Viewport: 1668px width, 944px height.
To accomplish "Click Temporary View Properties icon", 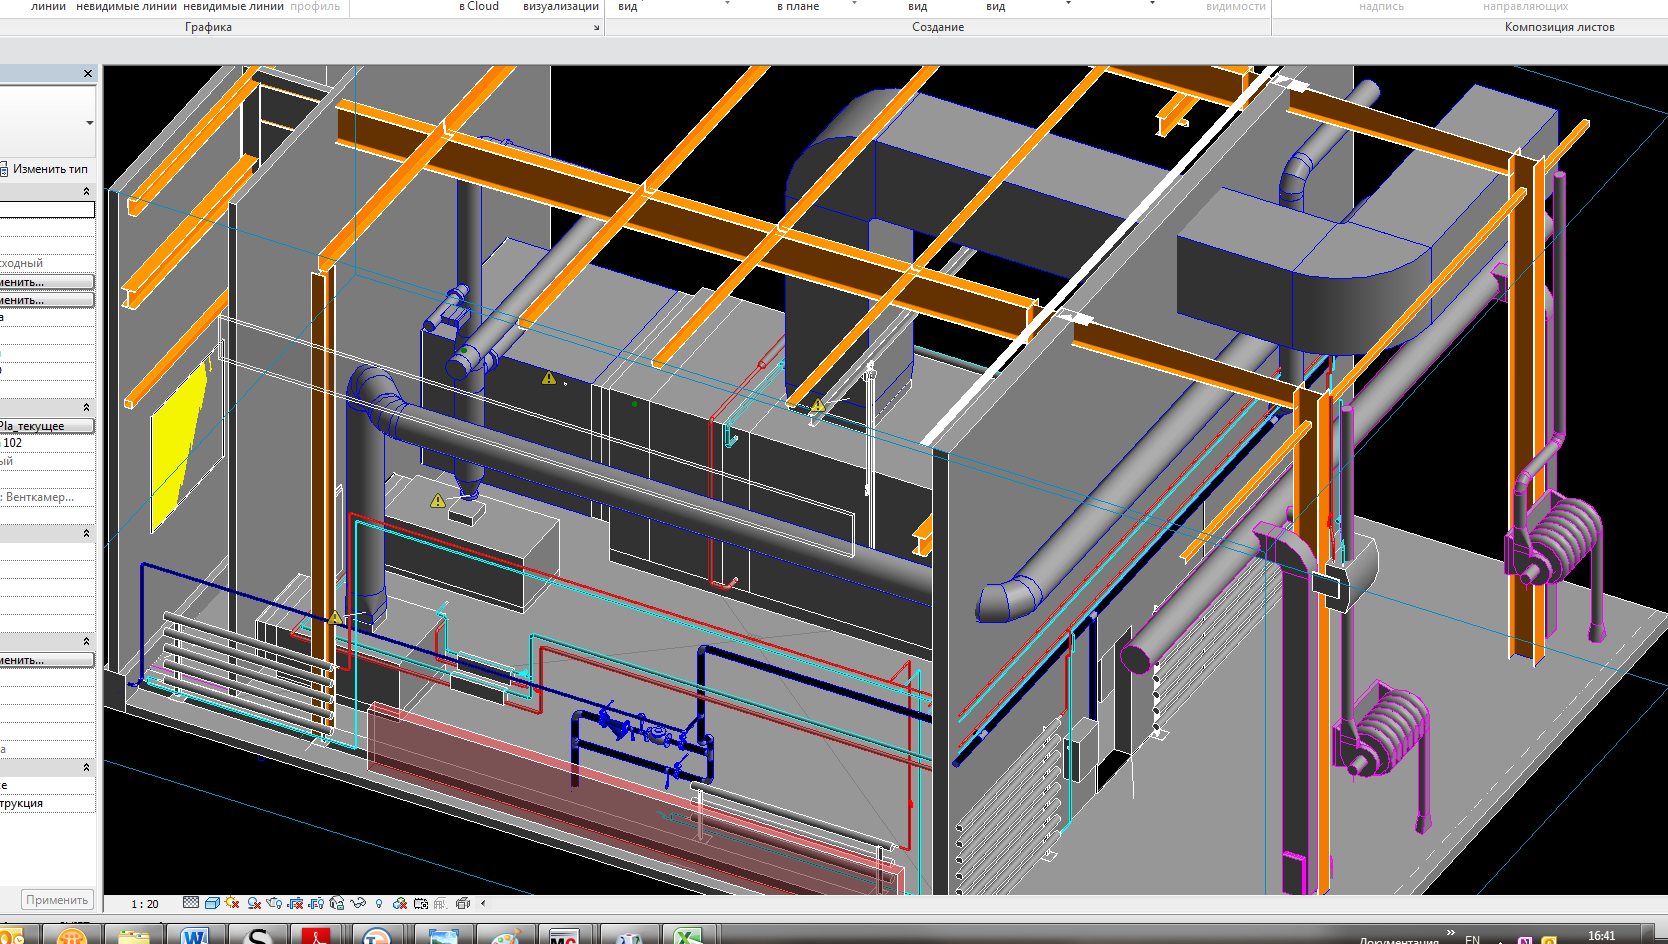I will 421,903.
